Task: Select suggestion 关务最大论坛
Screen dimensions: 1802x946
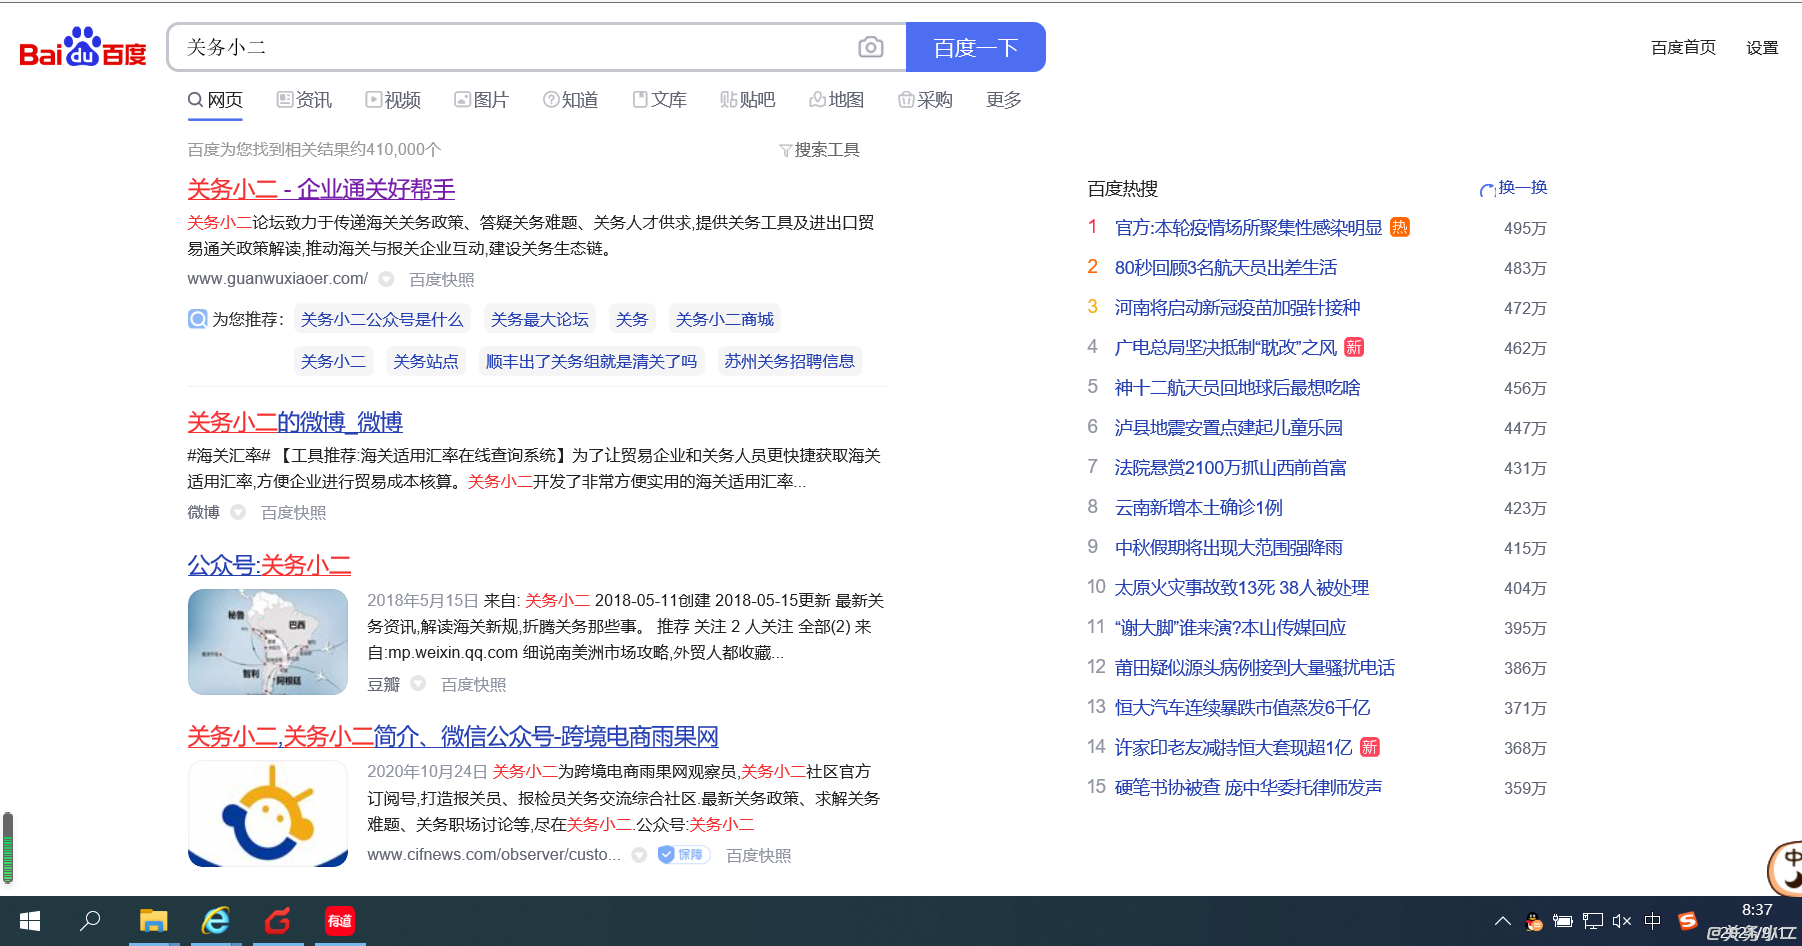Action: (x=540, y=319)
